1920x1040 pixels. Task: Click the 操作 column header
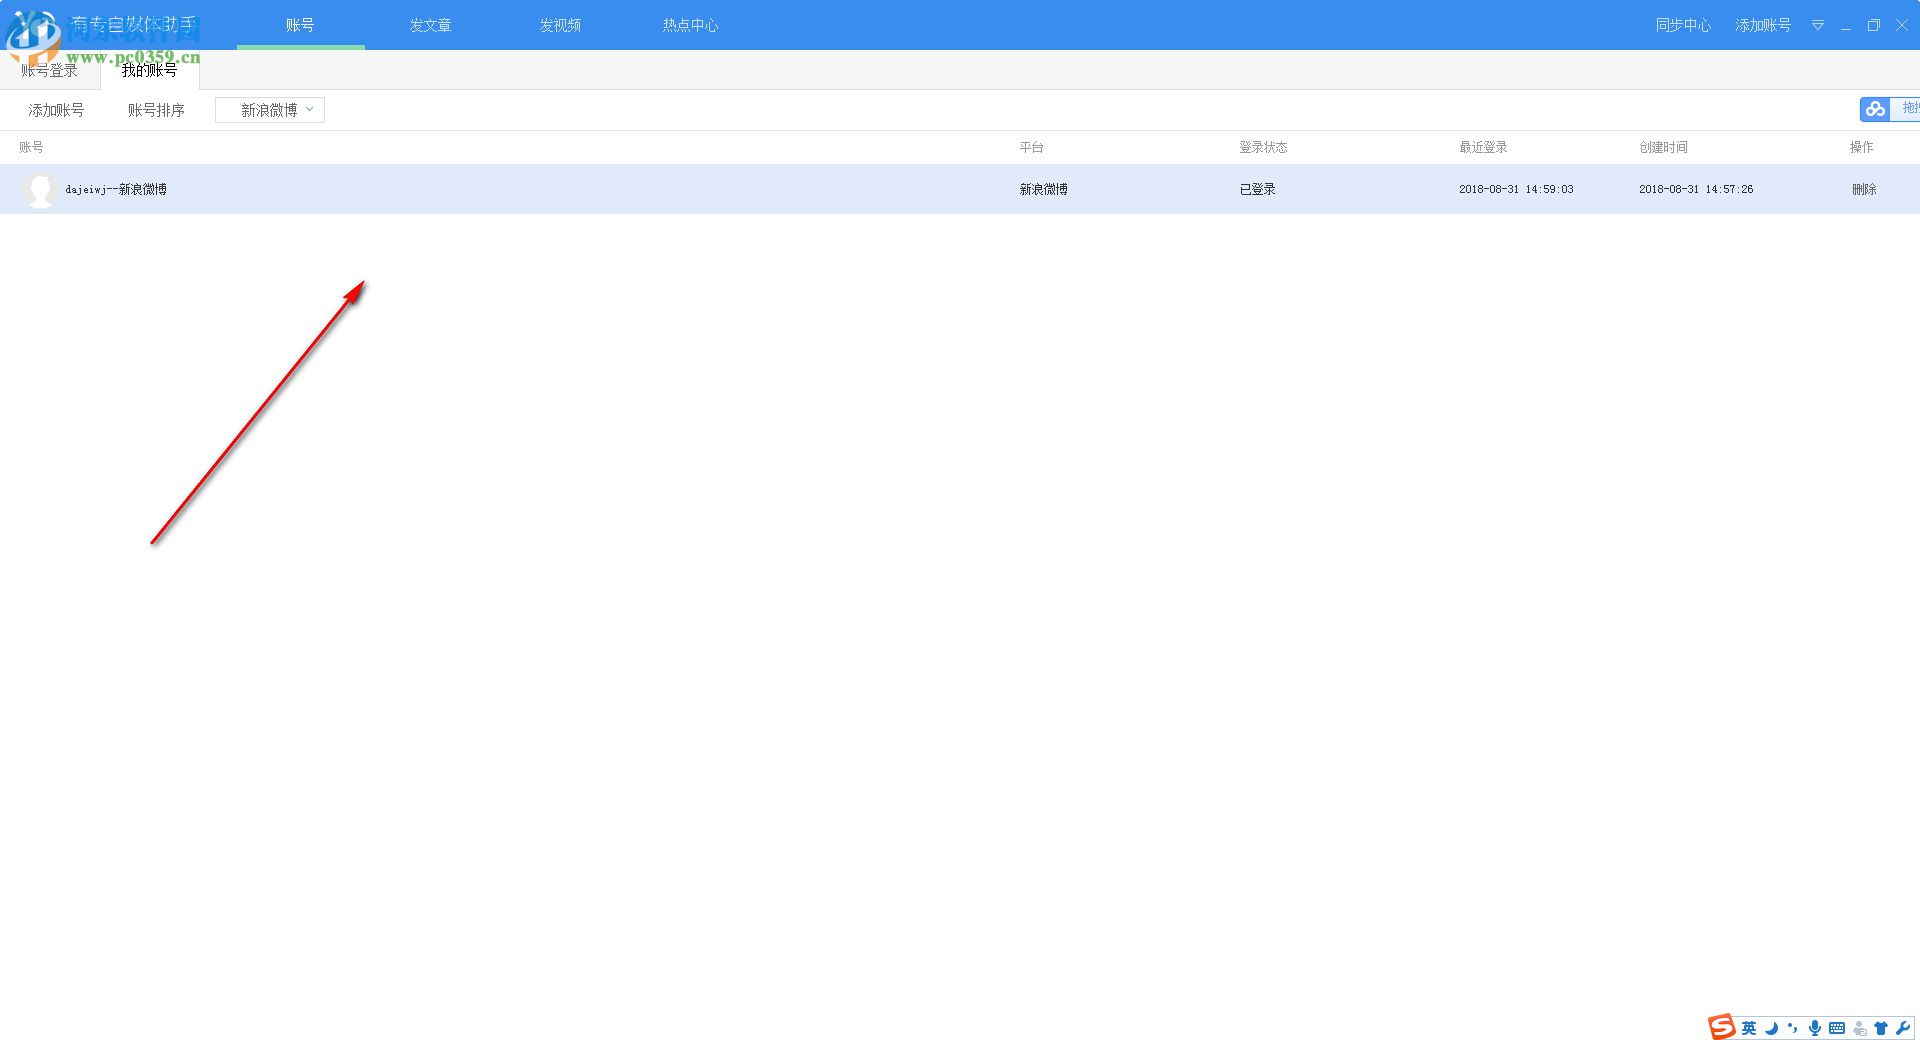pos(1861,147)
